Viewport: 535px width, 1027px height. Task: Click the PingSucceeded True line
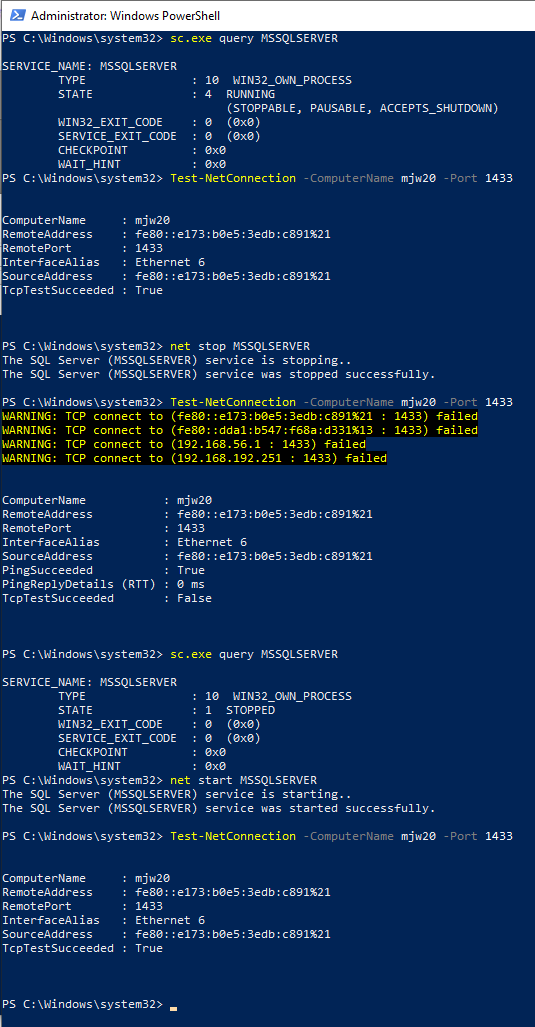(103, 570)
